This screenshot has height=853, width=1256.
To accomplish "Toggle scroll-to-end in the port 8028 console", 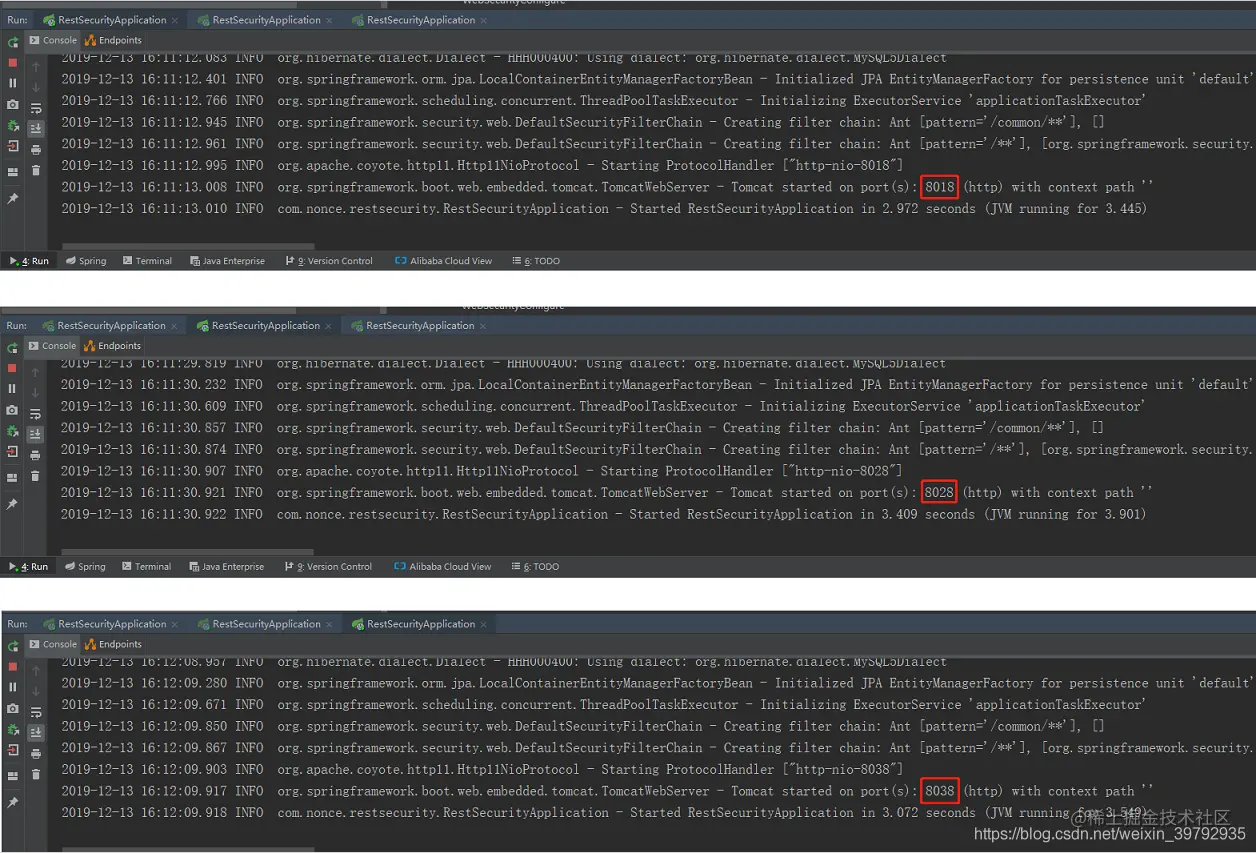I will pos(36,434).
